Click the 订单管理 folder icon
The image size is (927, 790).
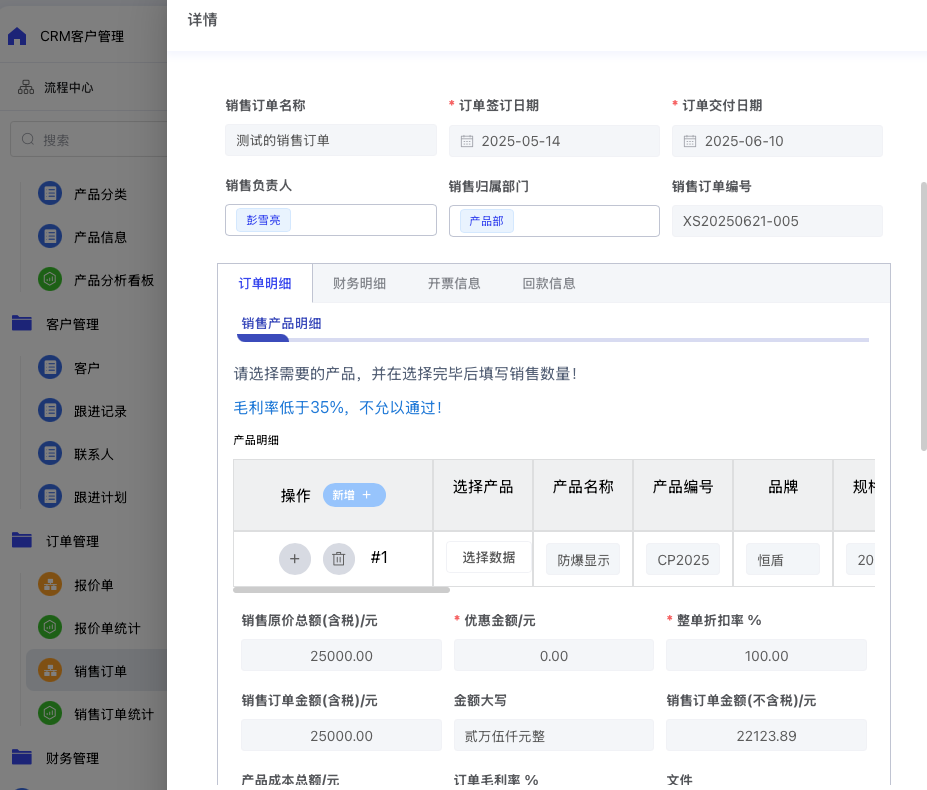pos(22,540)
